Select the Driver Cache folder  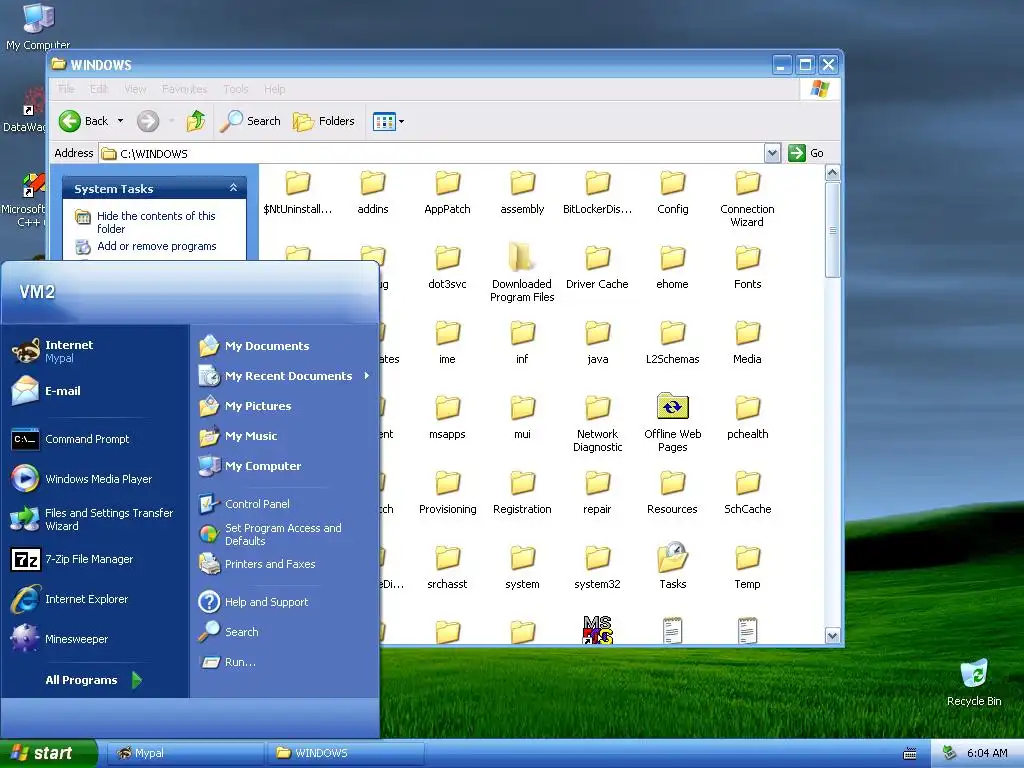(597, 268)
